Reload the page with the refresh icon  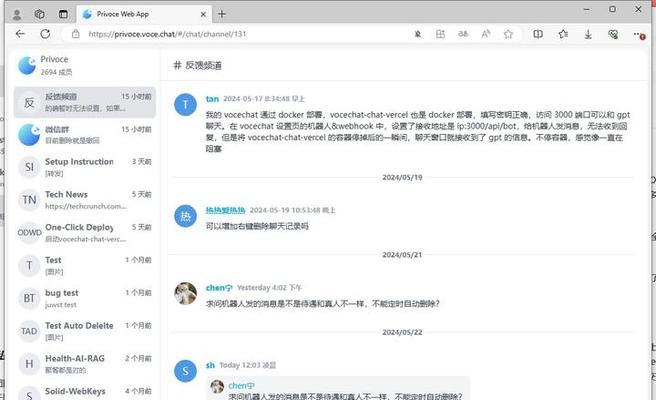tap(45, 34)
